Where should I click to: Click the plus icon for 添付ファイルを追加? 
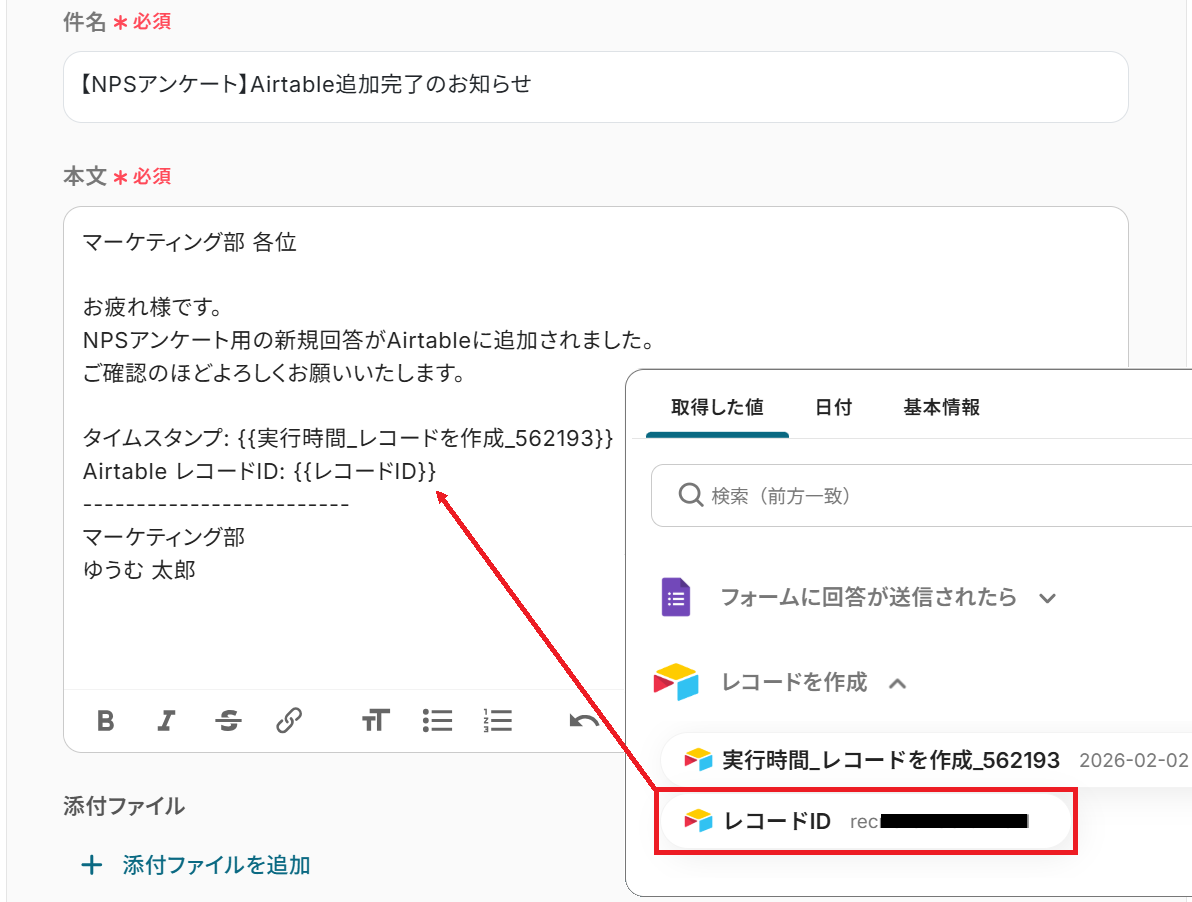(92, 865)
